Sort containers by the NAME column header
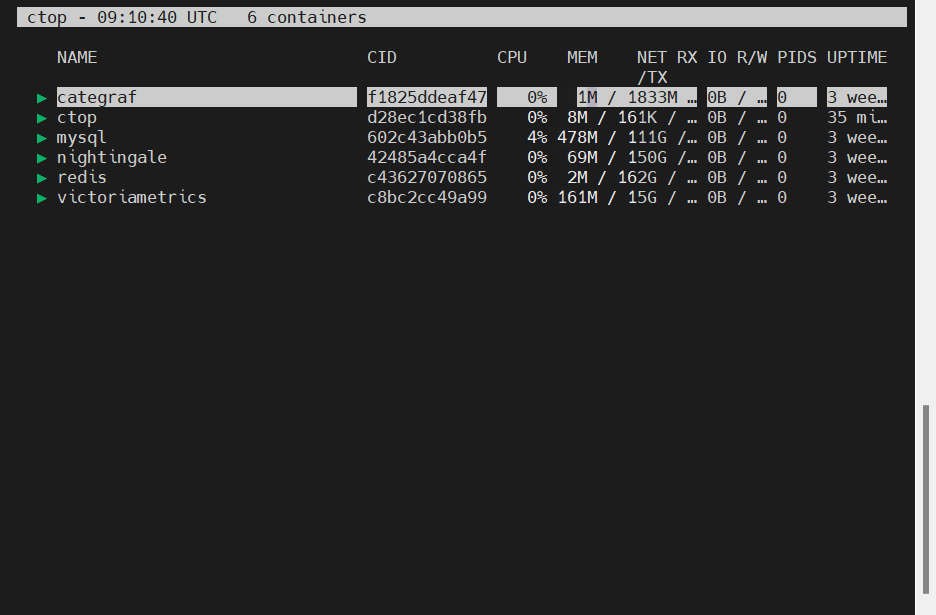The height and width of the screenshot is (615, 936). [77, 57]
